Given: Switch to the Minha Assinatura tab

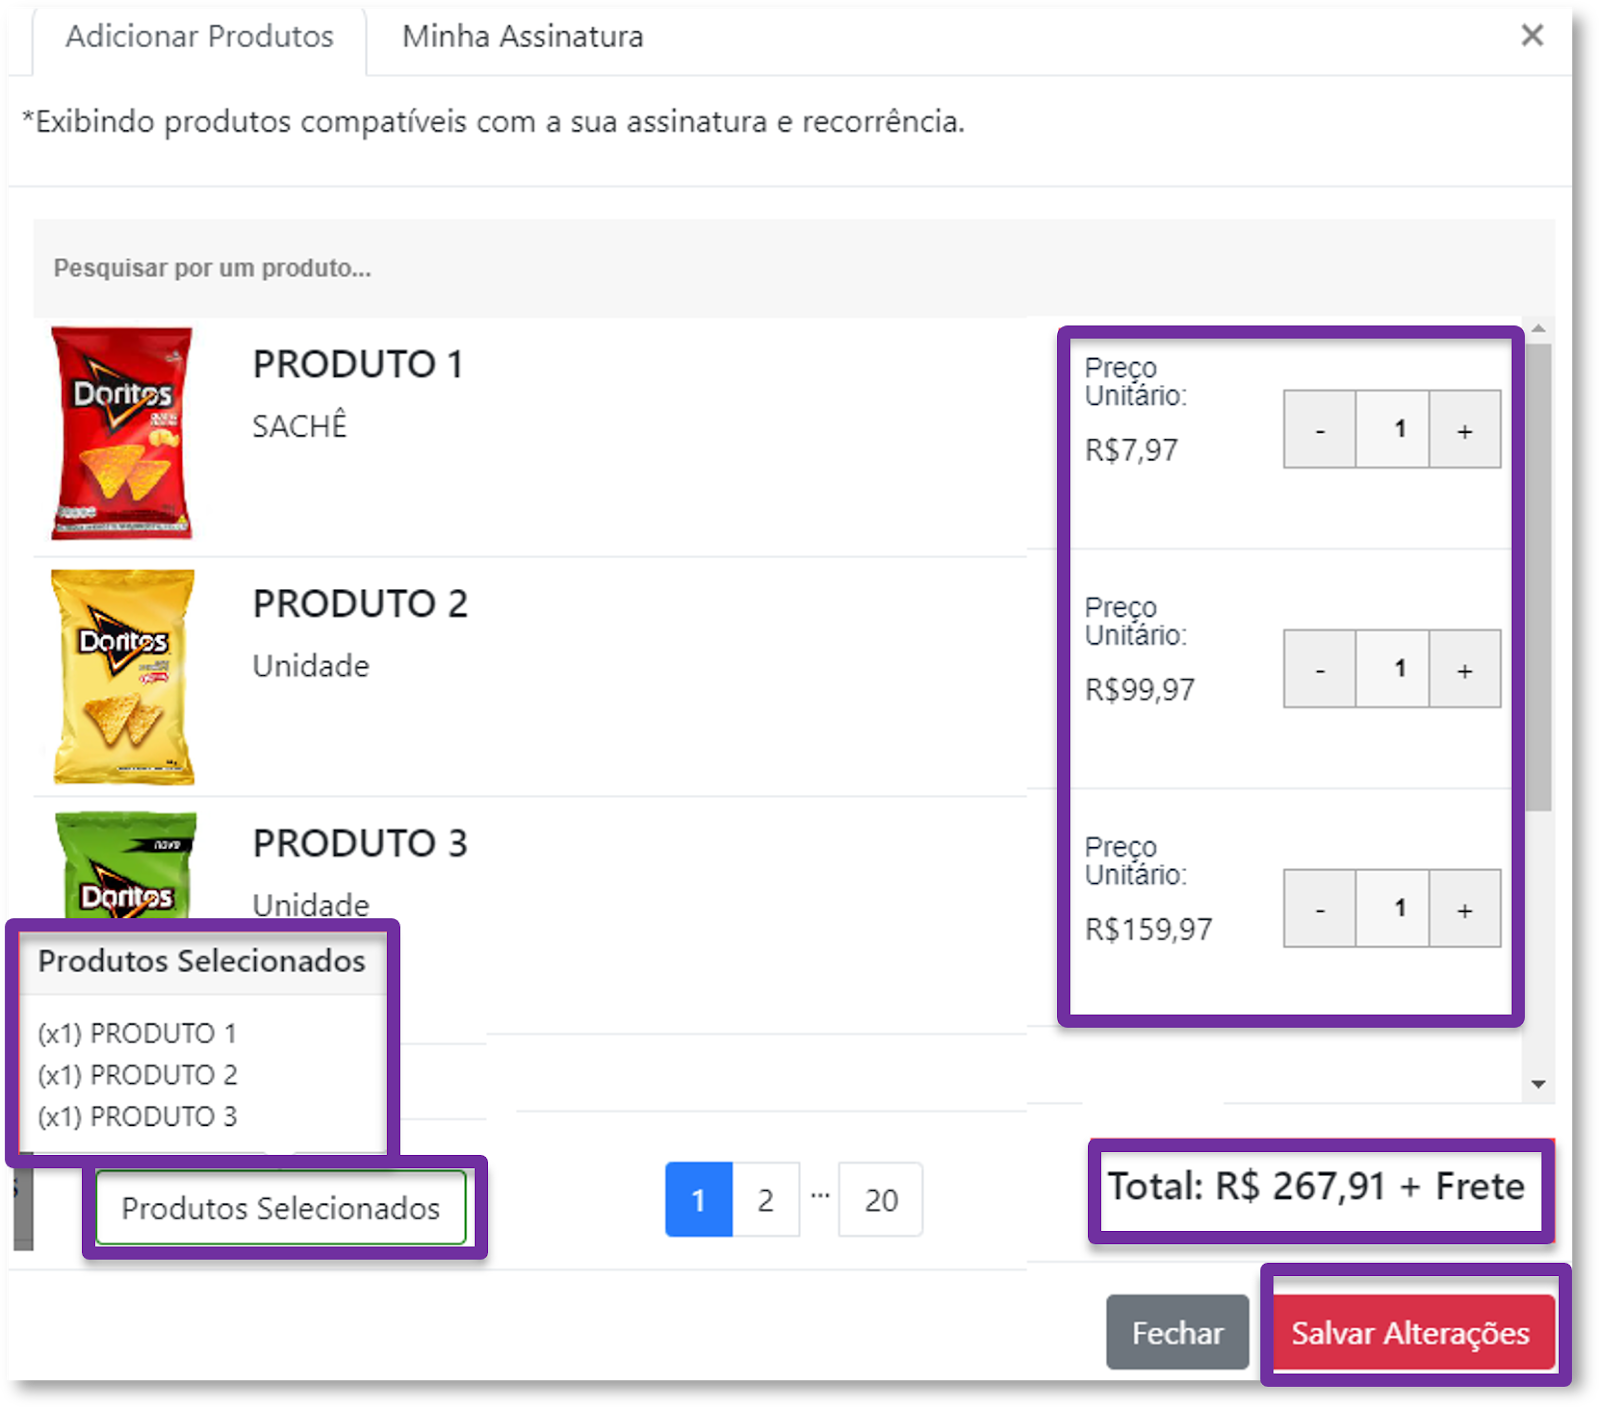Looking at the screenshot, I should [x=522, y=37].
